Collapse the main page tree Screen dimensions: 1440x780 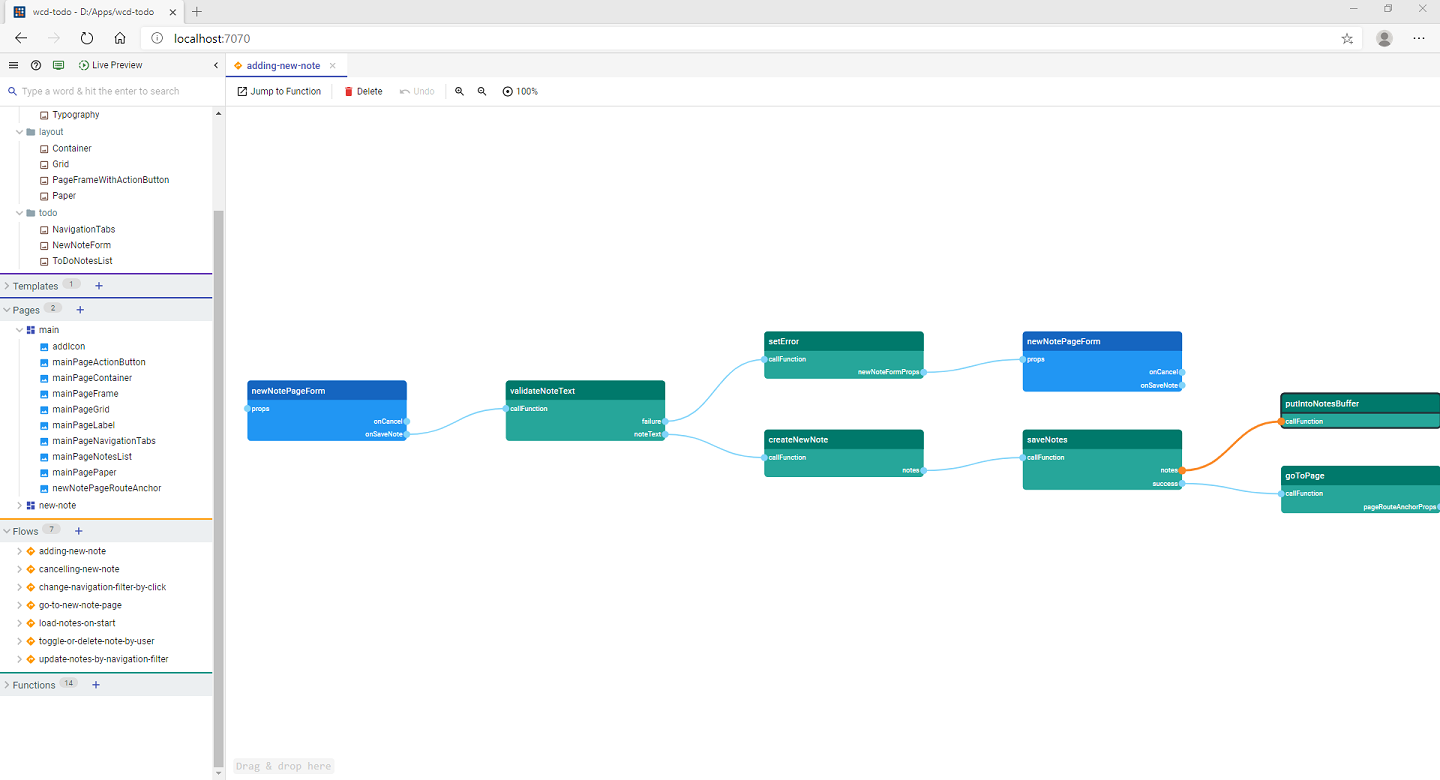[x=19, y=330]
